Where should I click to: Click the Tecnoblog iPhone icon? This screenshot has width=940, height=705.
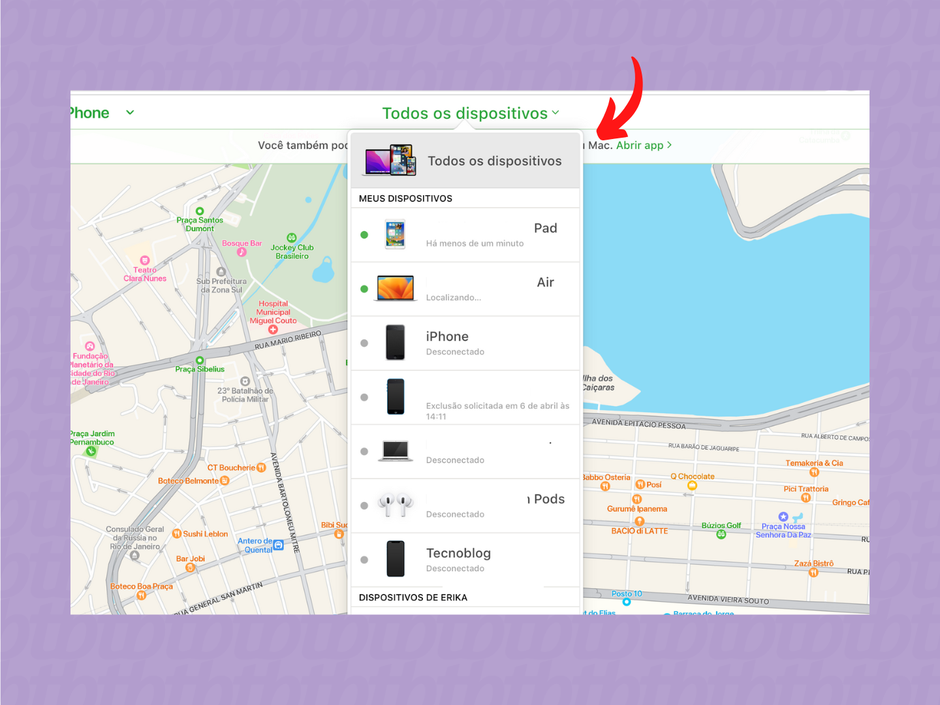point(394,558)
